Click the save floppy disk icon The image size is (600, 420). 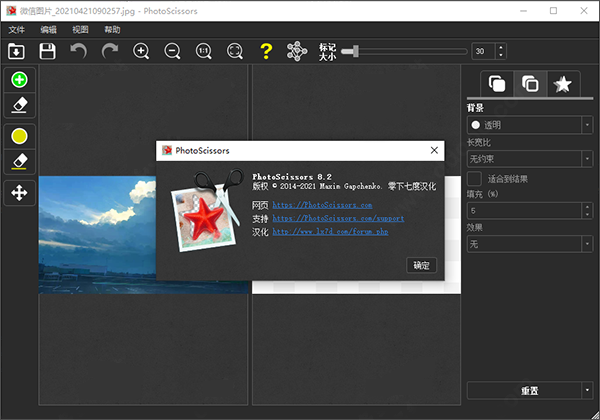click(48, 51)
